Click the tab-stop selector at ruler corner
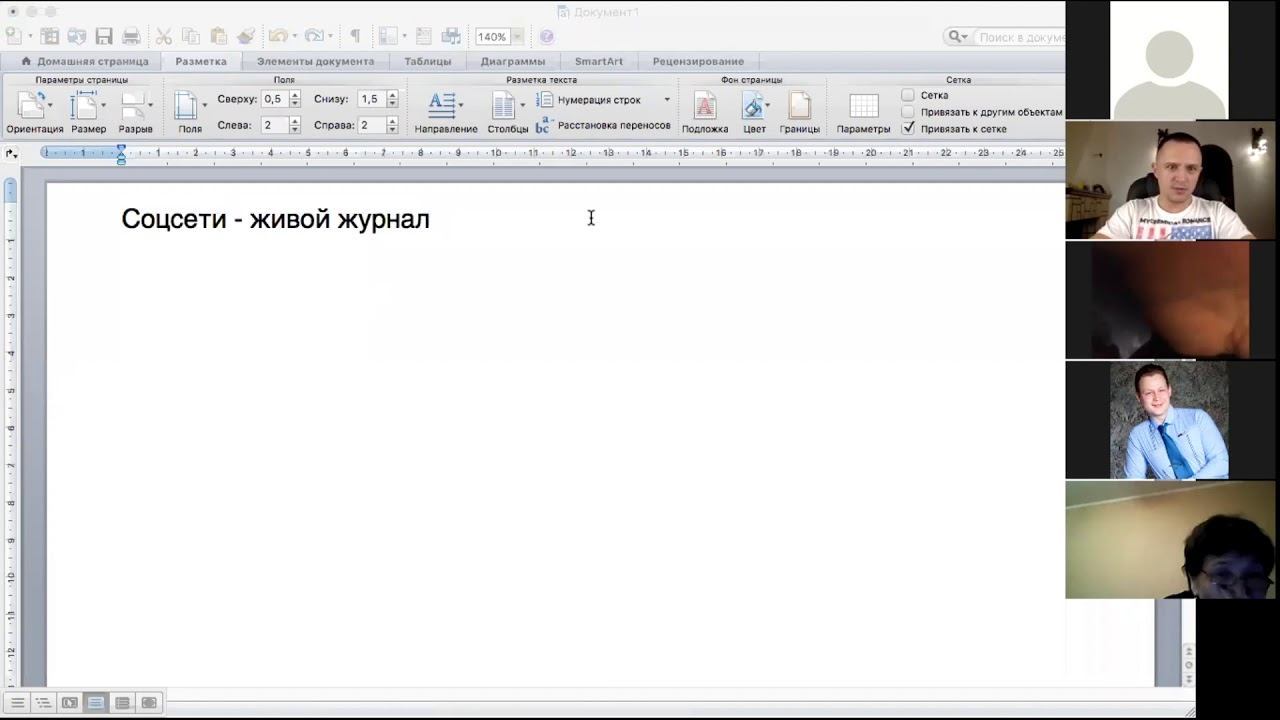Viewport: 1280px width, 720px height. (11, 153)
